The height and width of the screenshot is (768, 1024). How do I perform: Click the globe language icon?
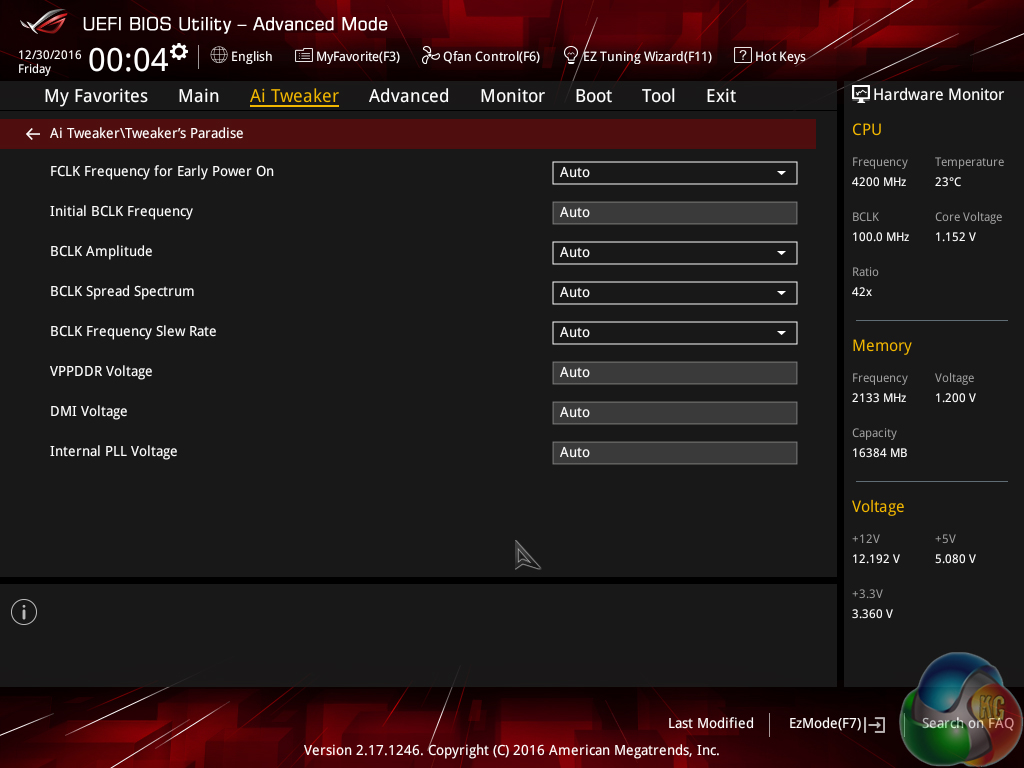click(x=219, y=56)
